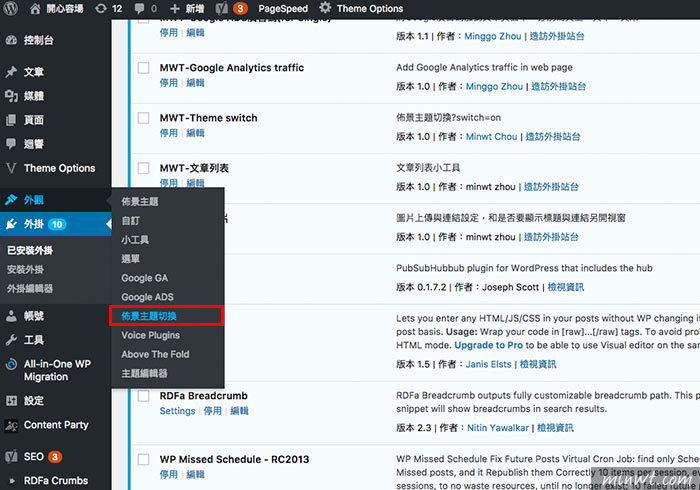The height and width of the screenshot is (490, 700).
Task: Click the 控制台 dashboard icon in sidebar
Action: tap(11, 40)
